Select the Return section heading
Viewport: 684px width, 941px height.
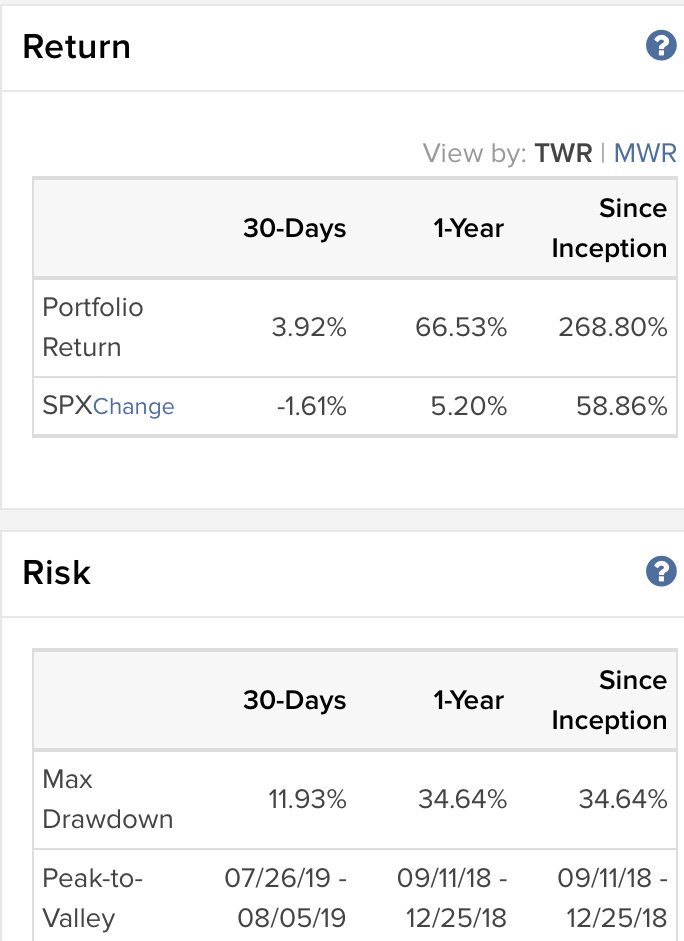point(76,47)
